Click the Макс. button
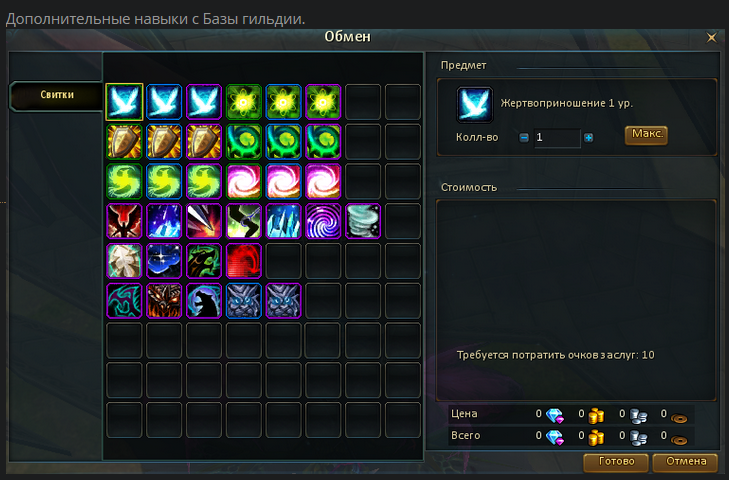Viewport: 729px width, 480px height. (646, 135)
